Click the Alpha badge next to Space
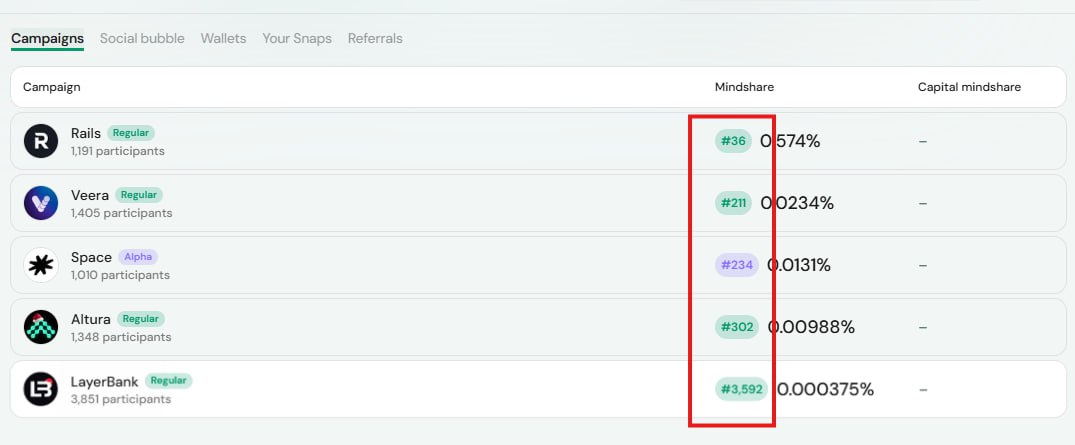 pyautogui.click(x=138, y=257)
